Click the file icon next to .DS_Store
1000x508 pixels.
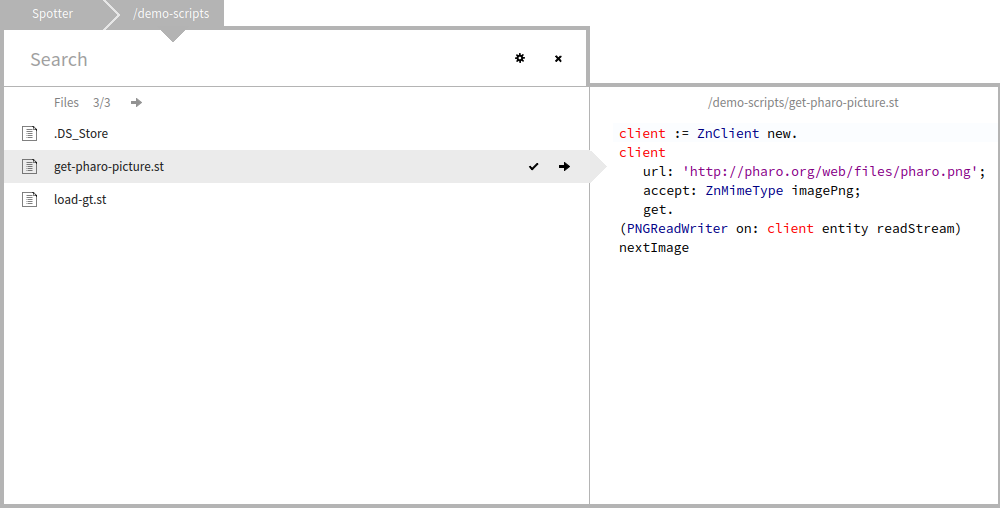click(29, 133)
